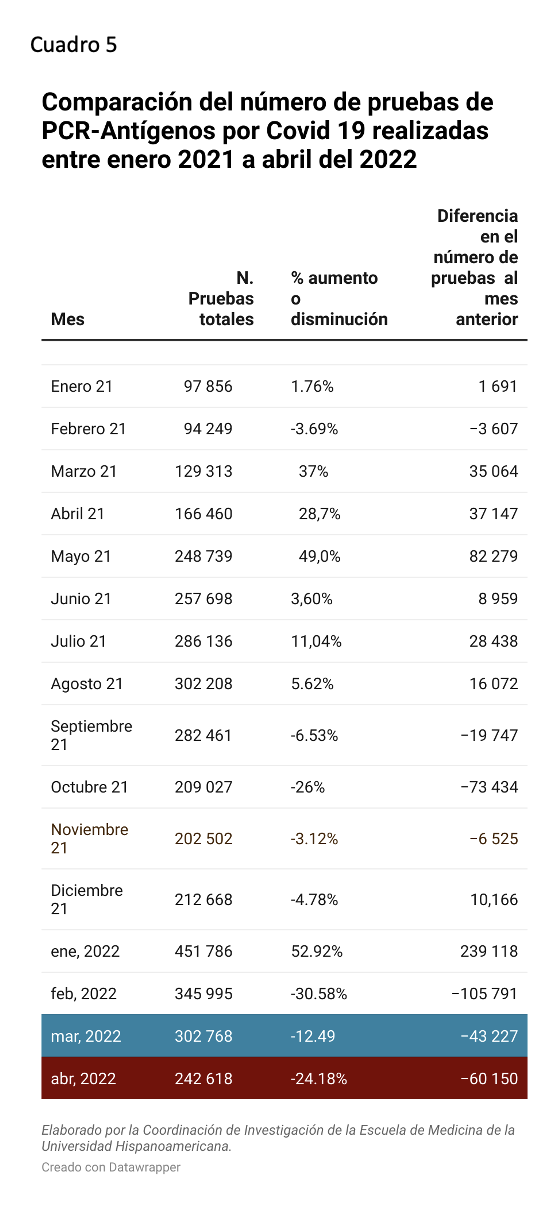This screenshot has height=1206, width=560.
Task: Click the dark red 'abr, 2022' row
Action: pyautogui.click(x=284, y=1078)
